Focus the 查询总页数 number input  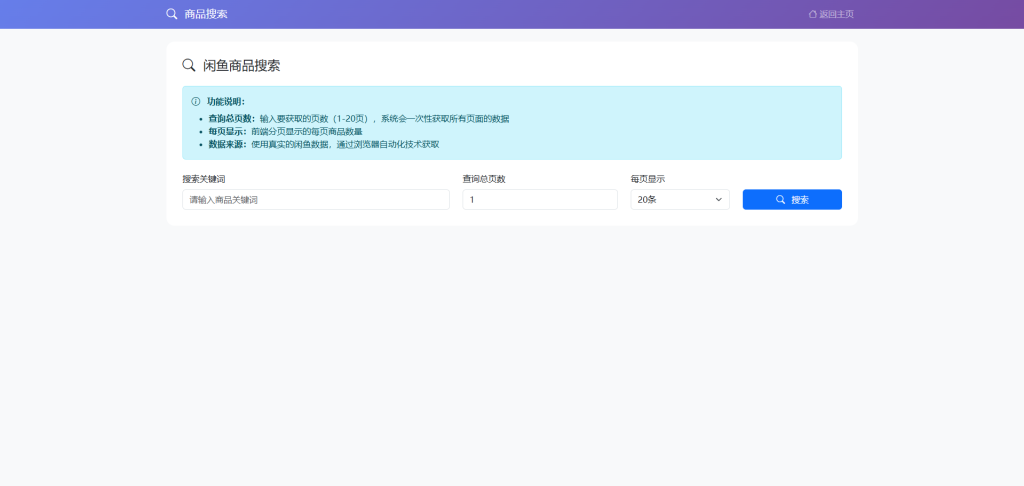pos(540,200)
